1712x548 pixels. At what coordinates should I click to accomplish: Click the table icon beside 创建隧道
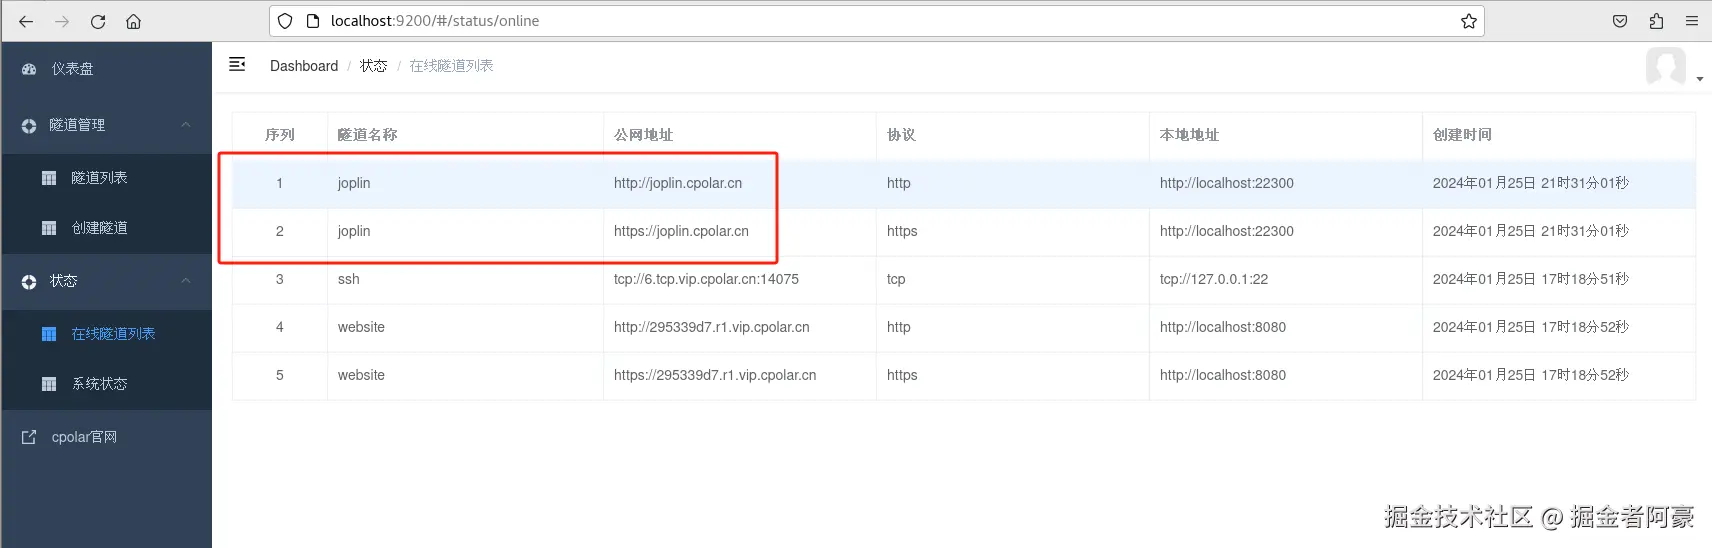pyautogui.click(x=48, y=228)
